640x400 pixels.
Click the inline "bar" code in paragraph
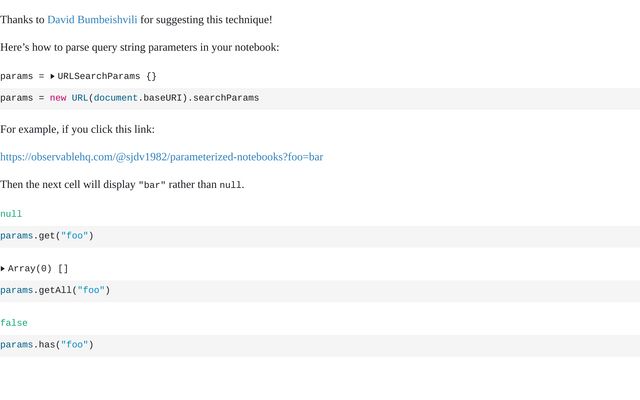click(152, 185)
